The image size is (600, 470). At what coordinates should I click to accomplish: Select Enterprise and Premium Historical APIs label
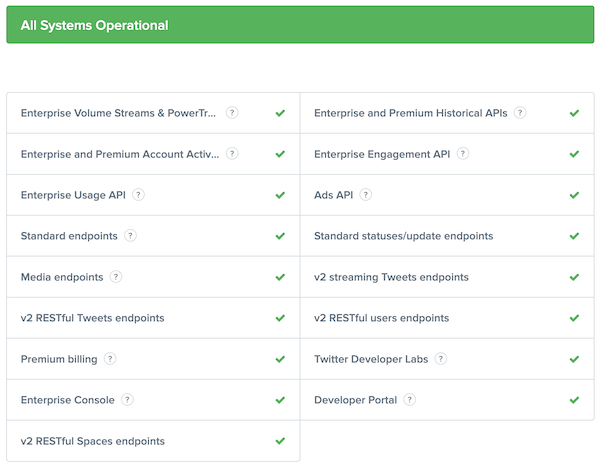[x=411, y=113]
